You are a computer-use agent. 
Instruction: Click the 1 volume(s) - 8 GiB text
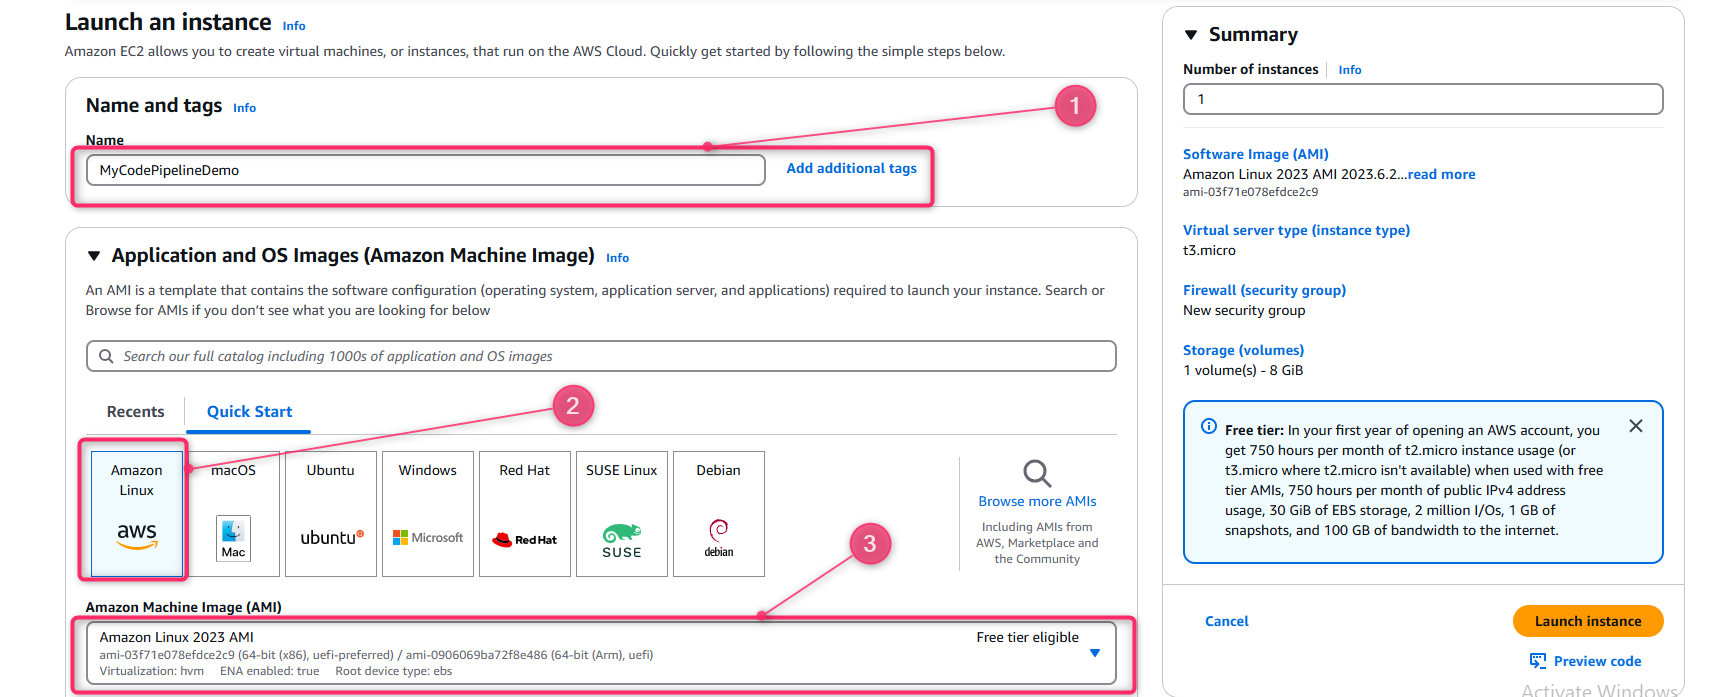point(1243,370)
